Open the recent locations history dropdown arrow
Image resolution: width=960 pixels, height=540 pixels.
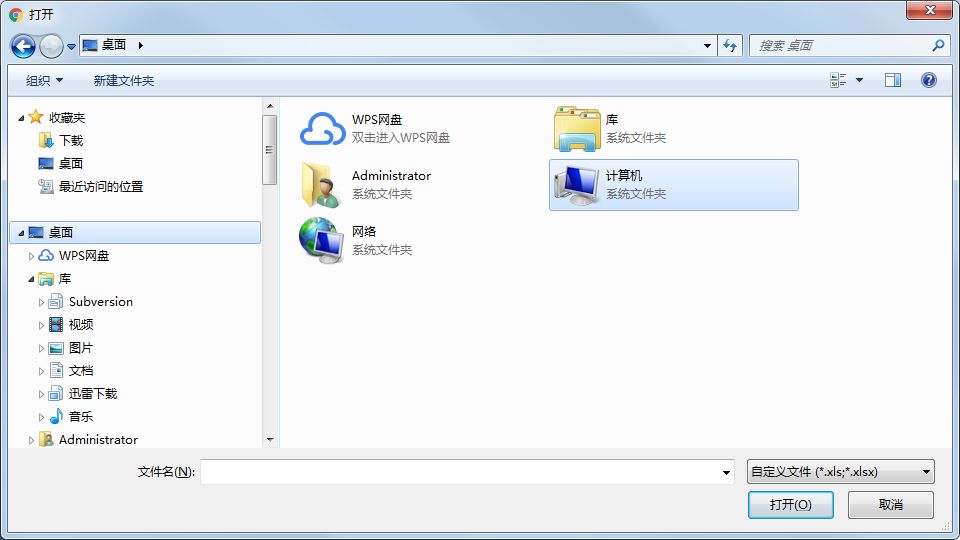[x=71, y=47]
